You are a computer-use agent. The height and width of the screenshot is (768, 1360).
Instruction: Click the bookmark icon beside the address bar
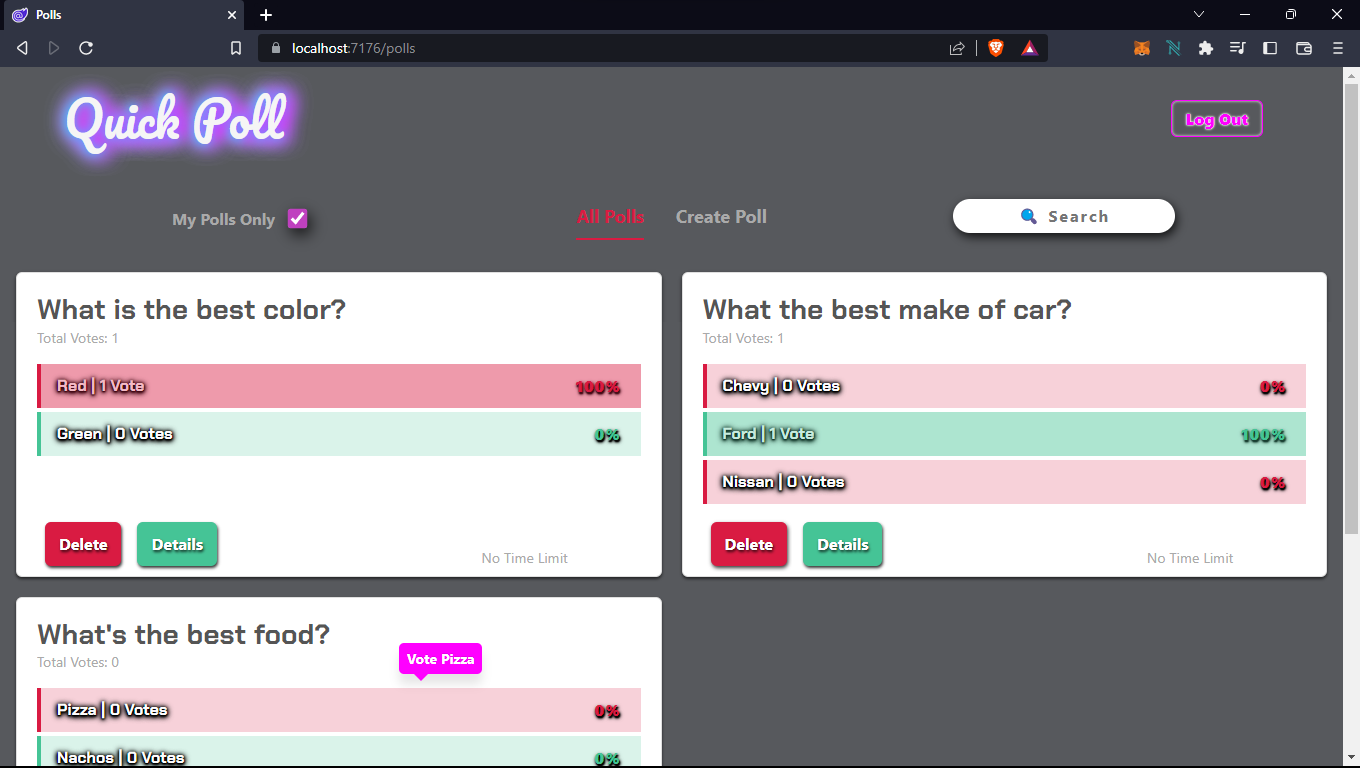tap(236, 48)
